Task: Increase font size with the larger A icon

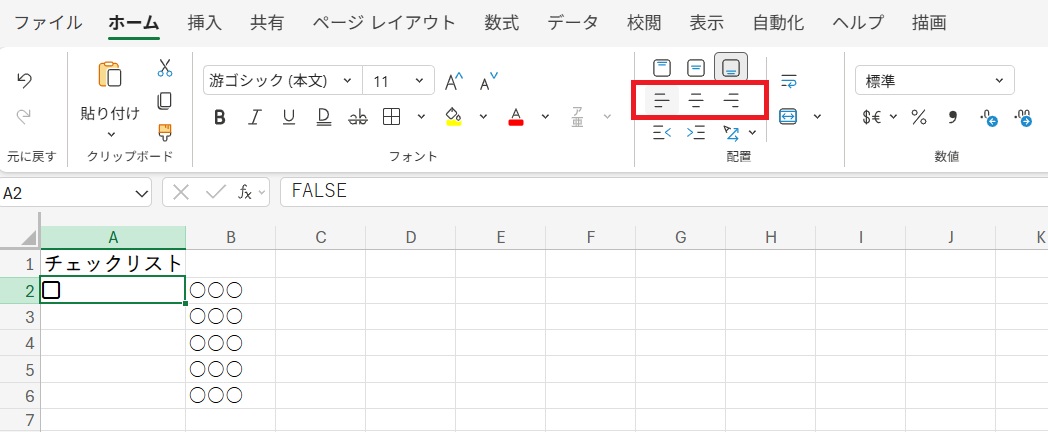Action: click(454, 82)
